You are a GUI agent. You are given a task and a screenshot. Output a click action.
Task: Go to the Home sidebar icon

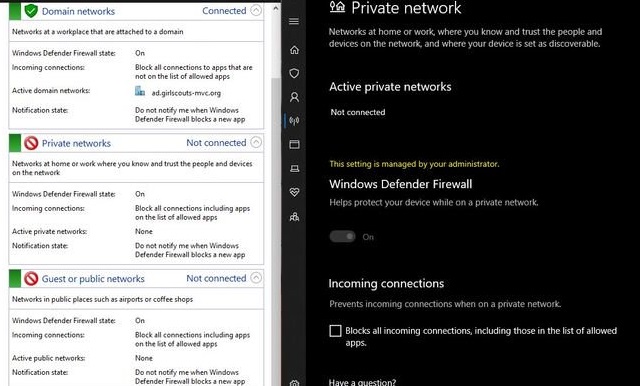tap(294, 50)
